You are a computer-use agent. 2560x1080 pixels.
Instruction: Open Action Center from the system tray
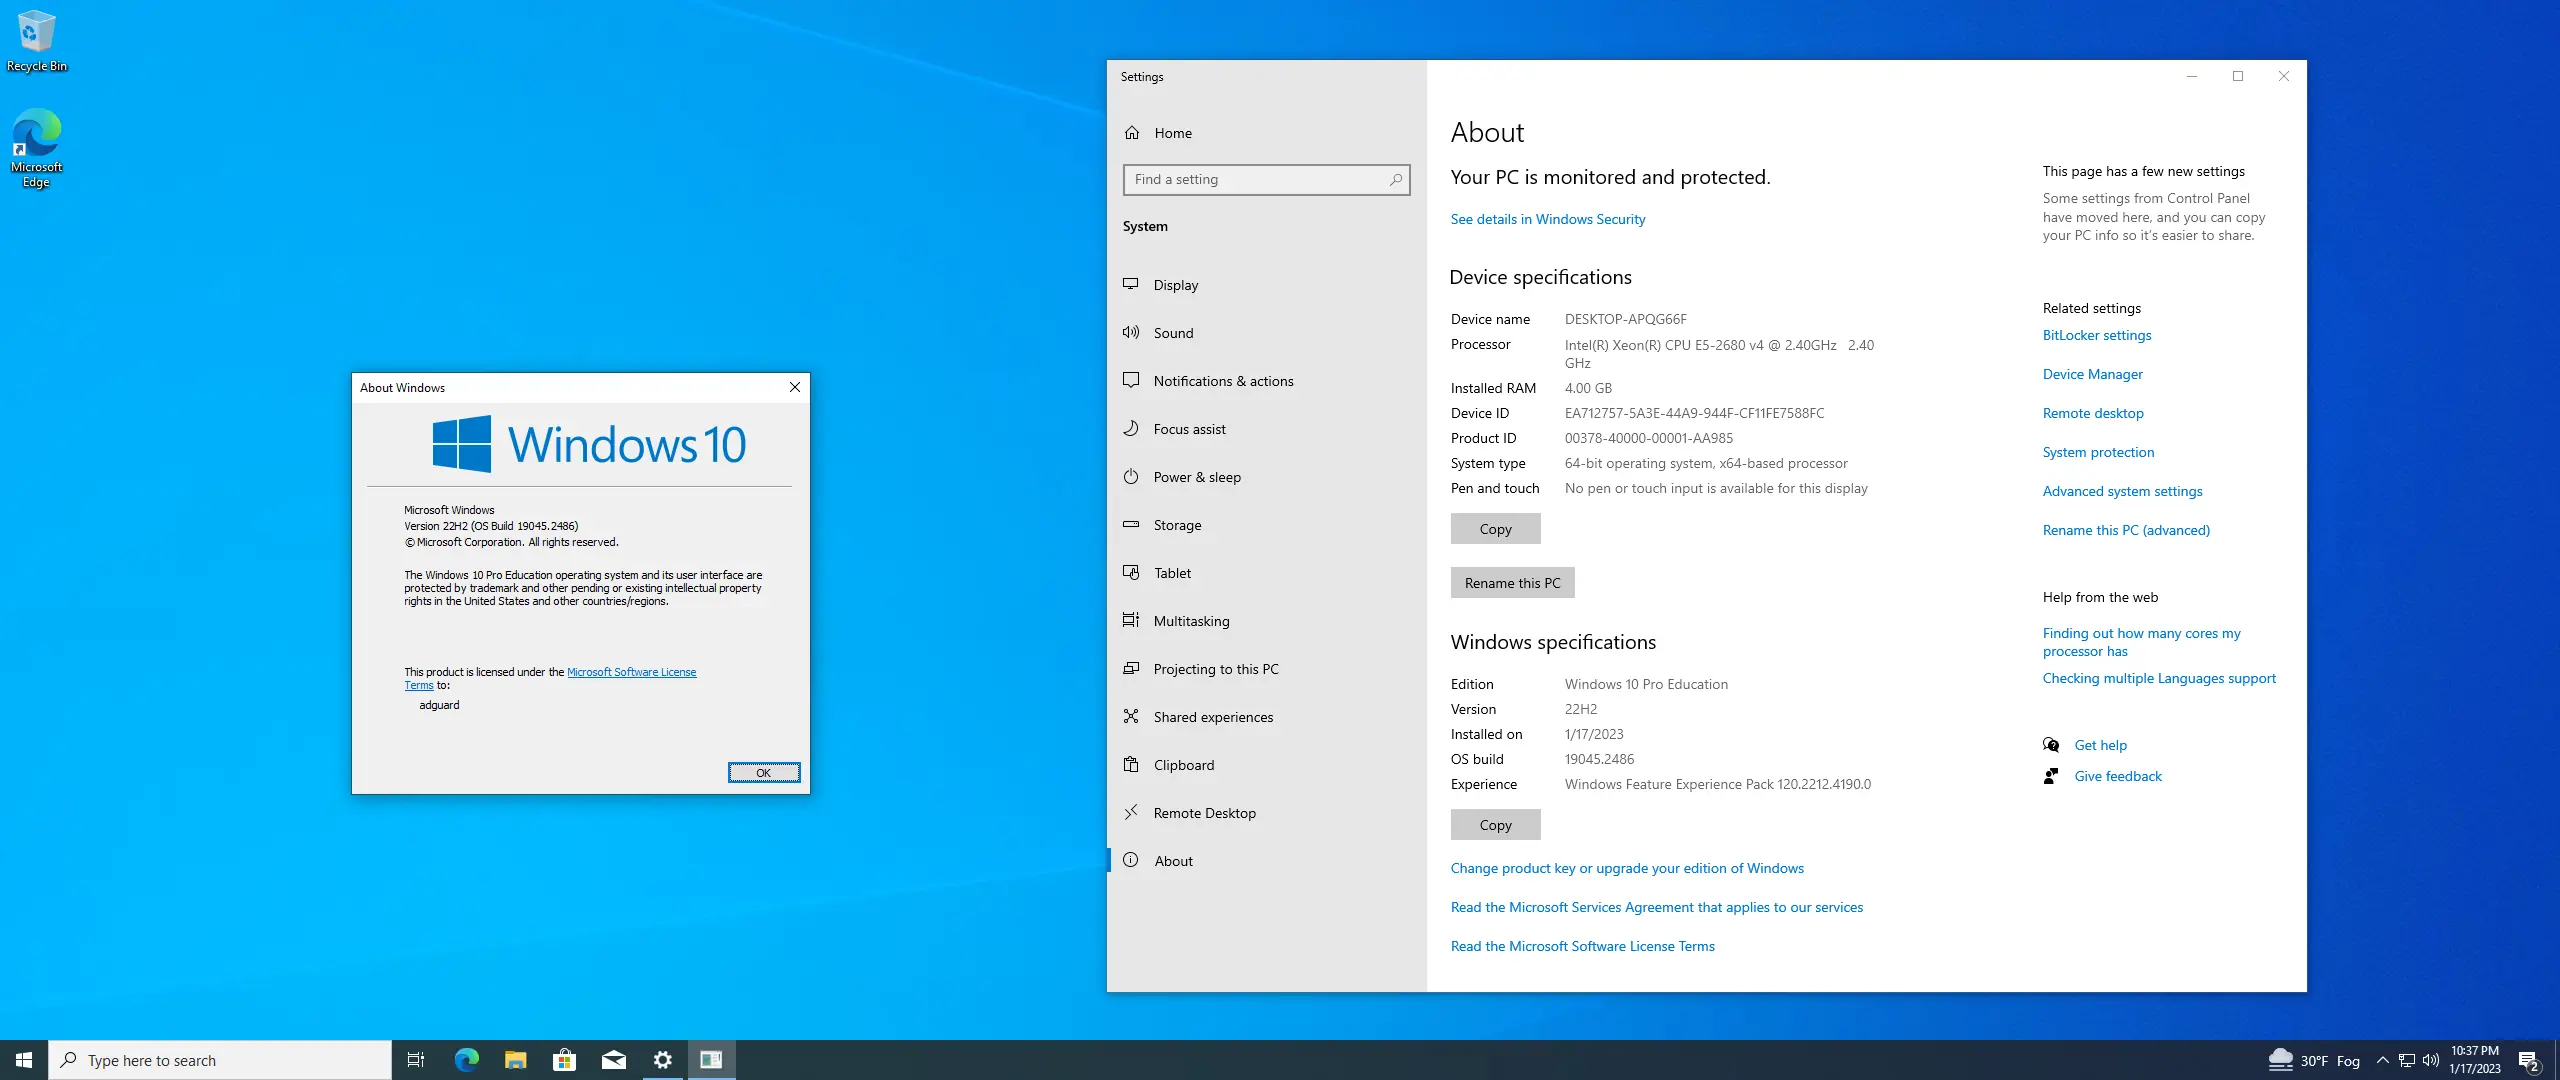pyautogui.click(x=2530, y=1059)
